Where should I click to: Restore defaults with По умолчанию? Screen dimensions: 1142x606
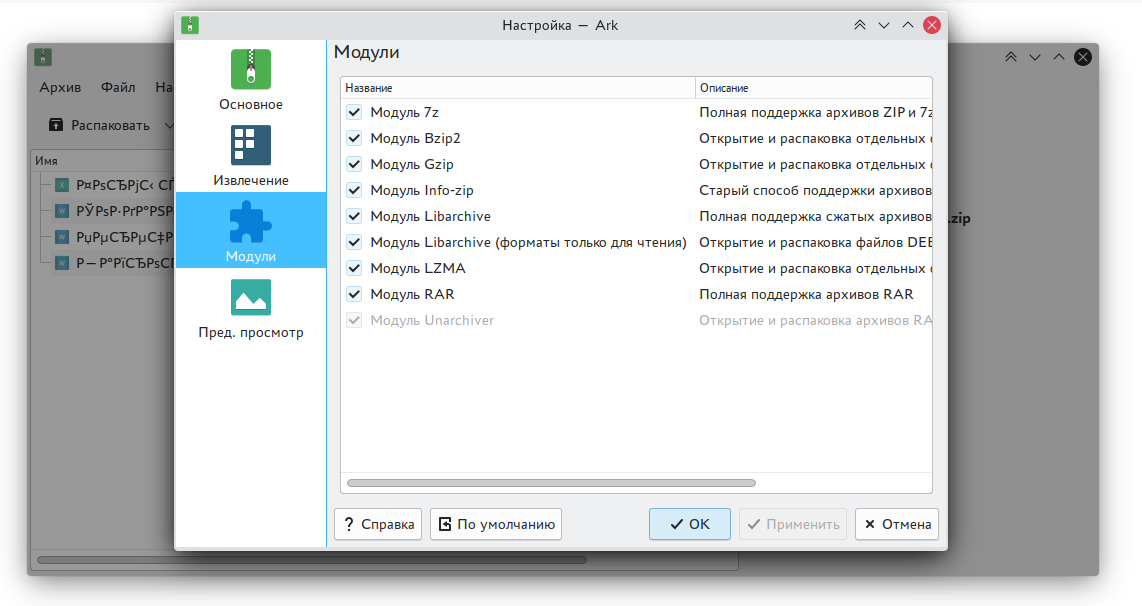(x=496, y=524)
